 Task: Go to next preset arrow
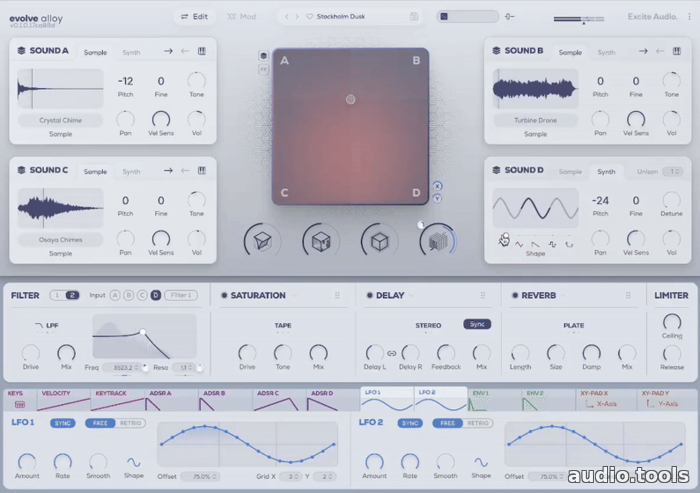[x=296, y=17]
